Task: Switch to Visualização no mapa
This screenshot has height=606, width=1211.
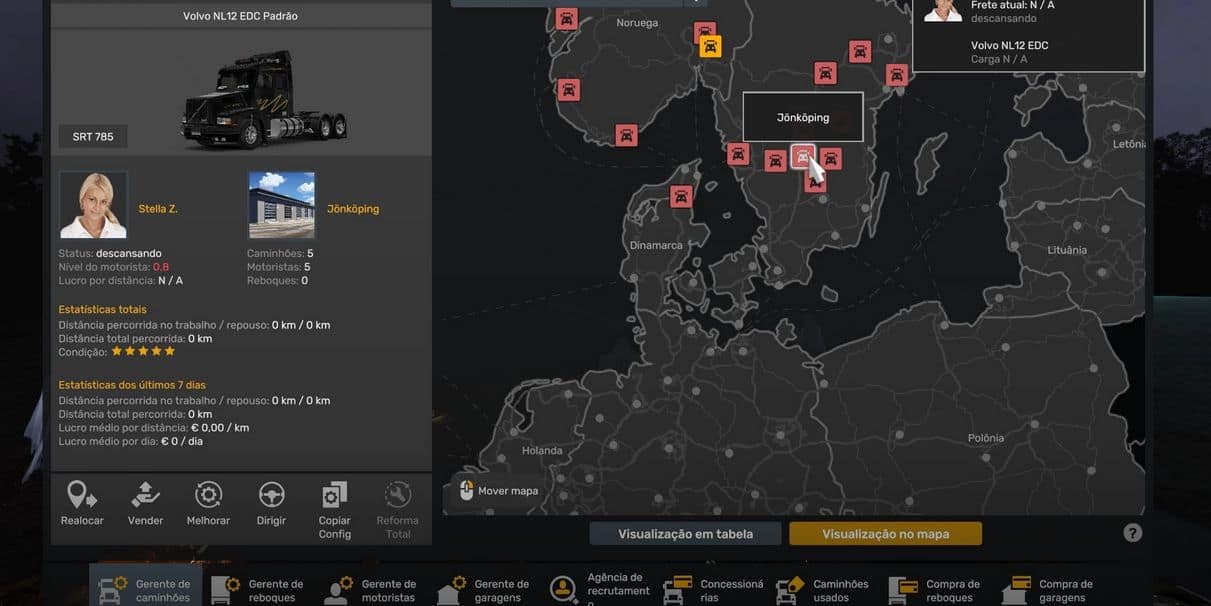Action: coord(885,534)
